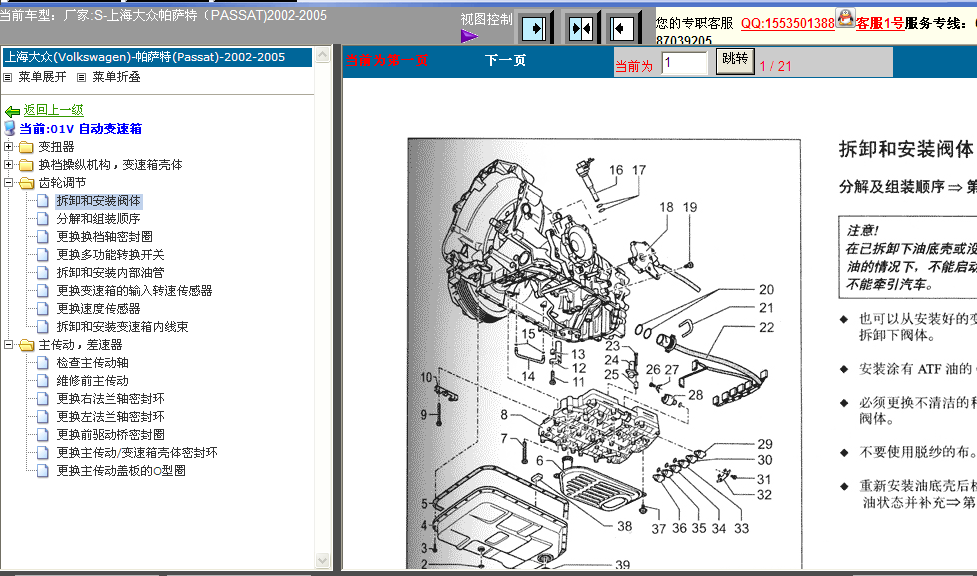977x576 pixels.
Task: Click the tree panel scrollbar down arrow
Action: tap(322, 560)
